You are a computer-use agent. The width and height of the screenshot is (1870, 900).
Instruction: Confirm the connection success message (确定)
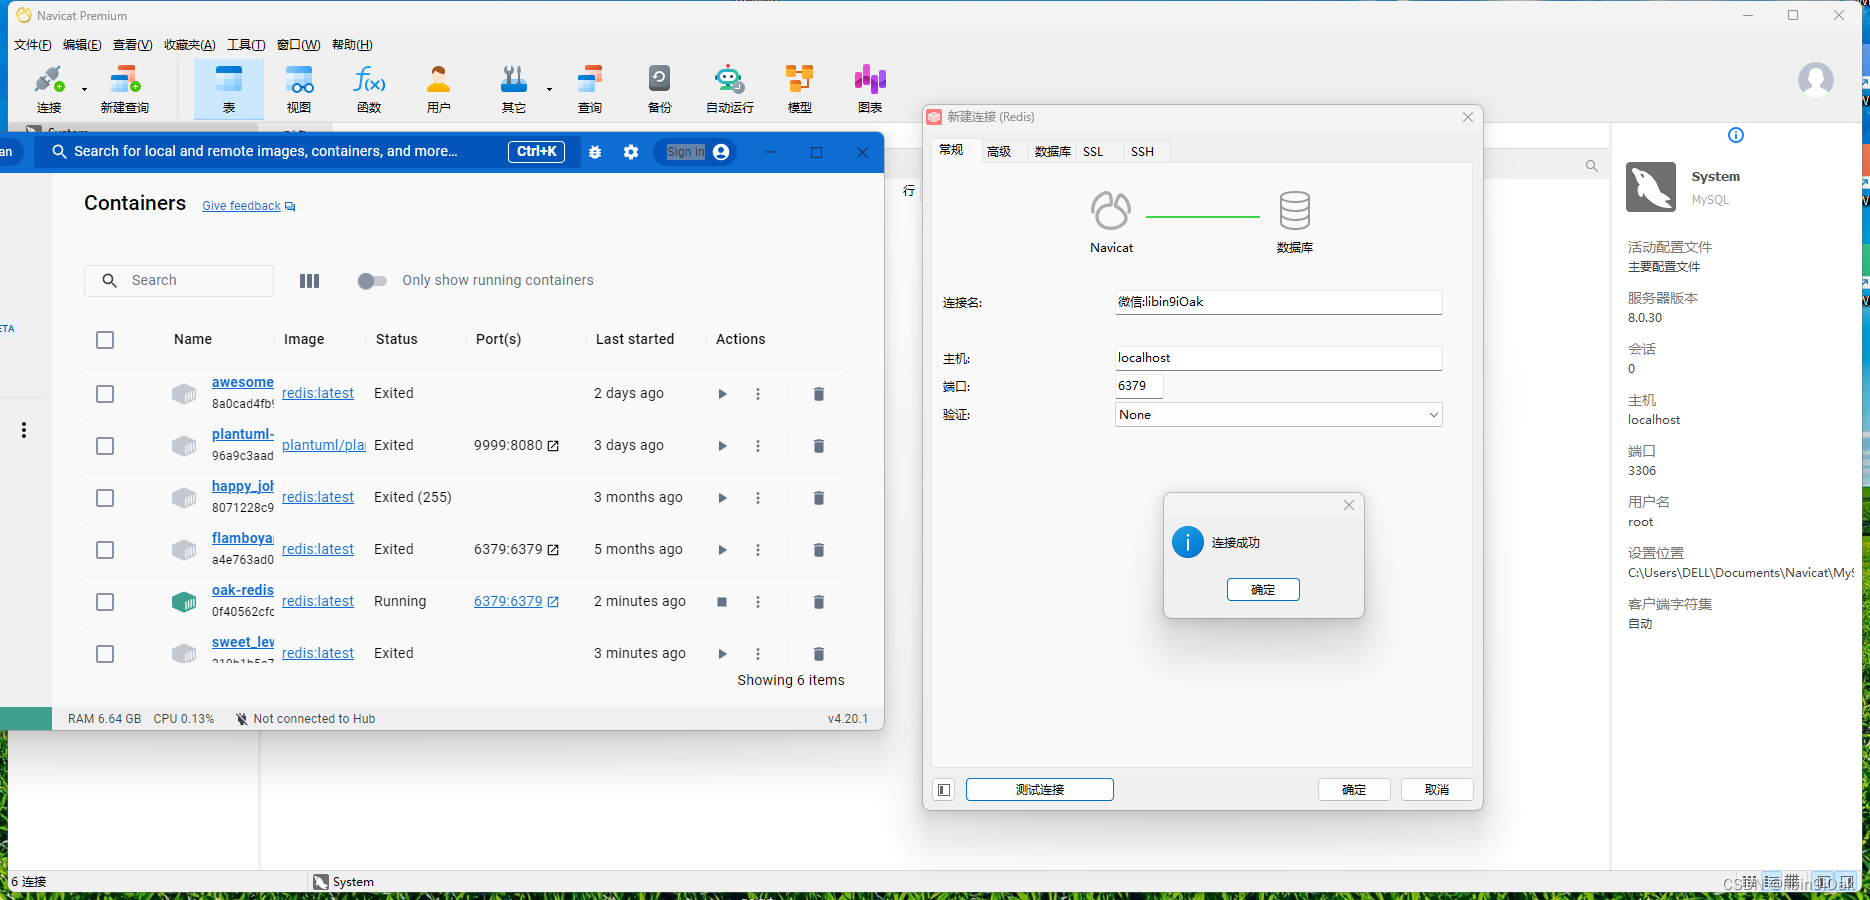tap(1263, 590)
